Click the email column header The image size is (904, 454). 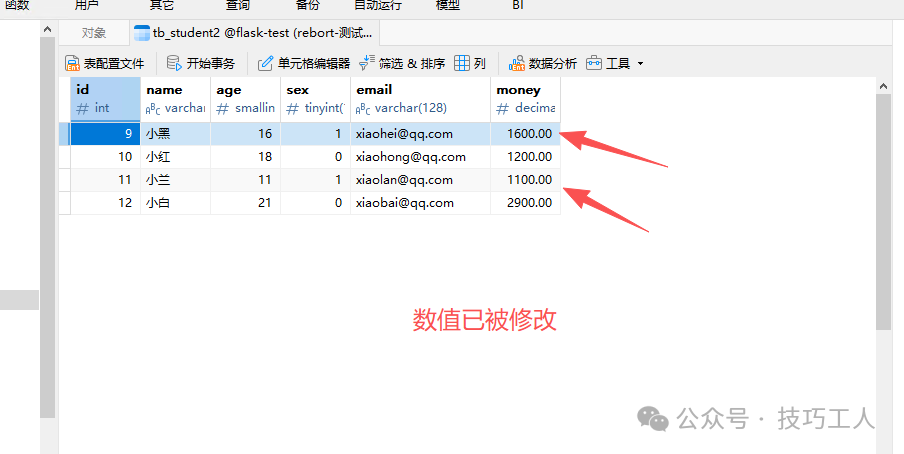click(420, 99)
